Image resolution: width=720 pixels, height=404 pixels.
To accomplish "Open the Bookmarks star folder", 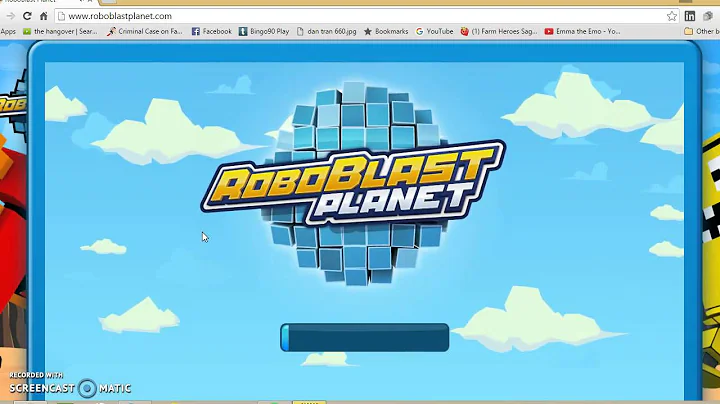I will pyautogui.click(x=386, y=31).
